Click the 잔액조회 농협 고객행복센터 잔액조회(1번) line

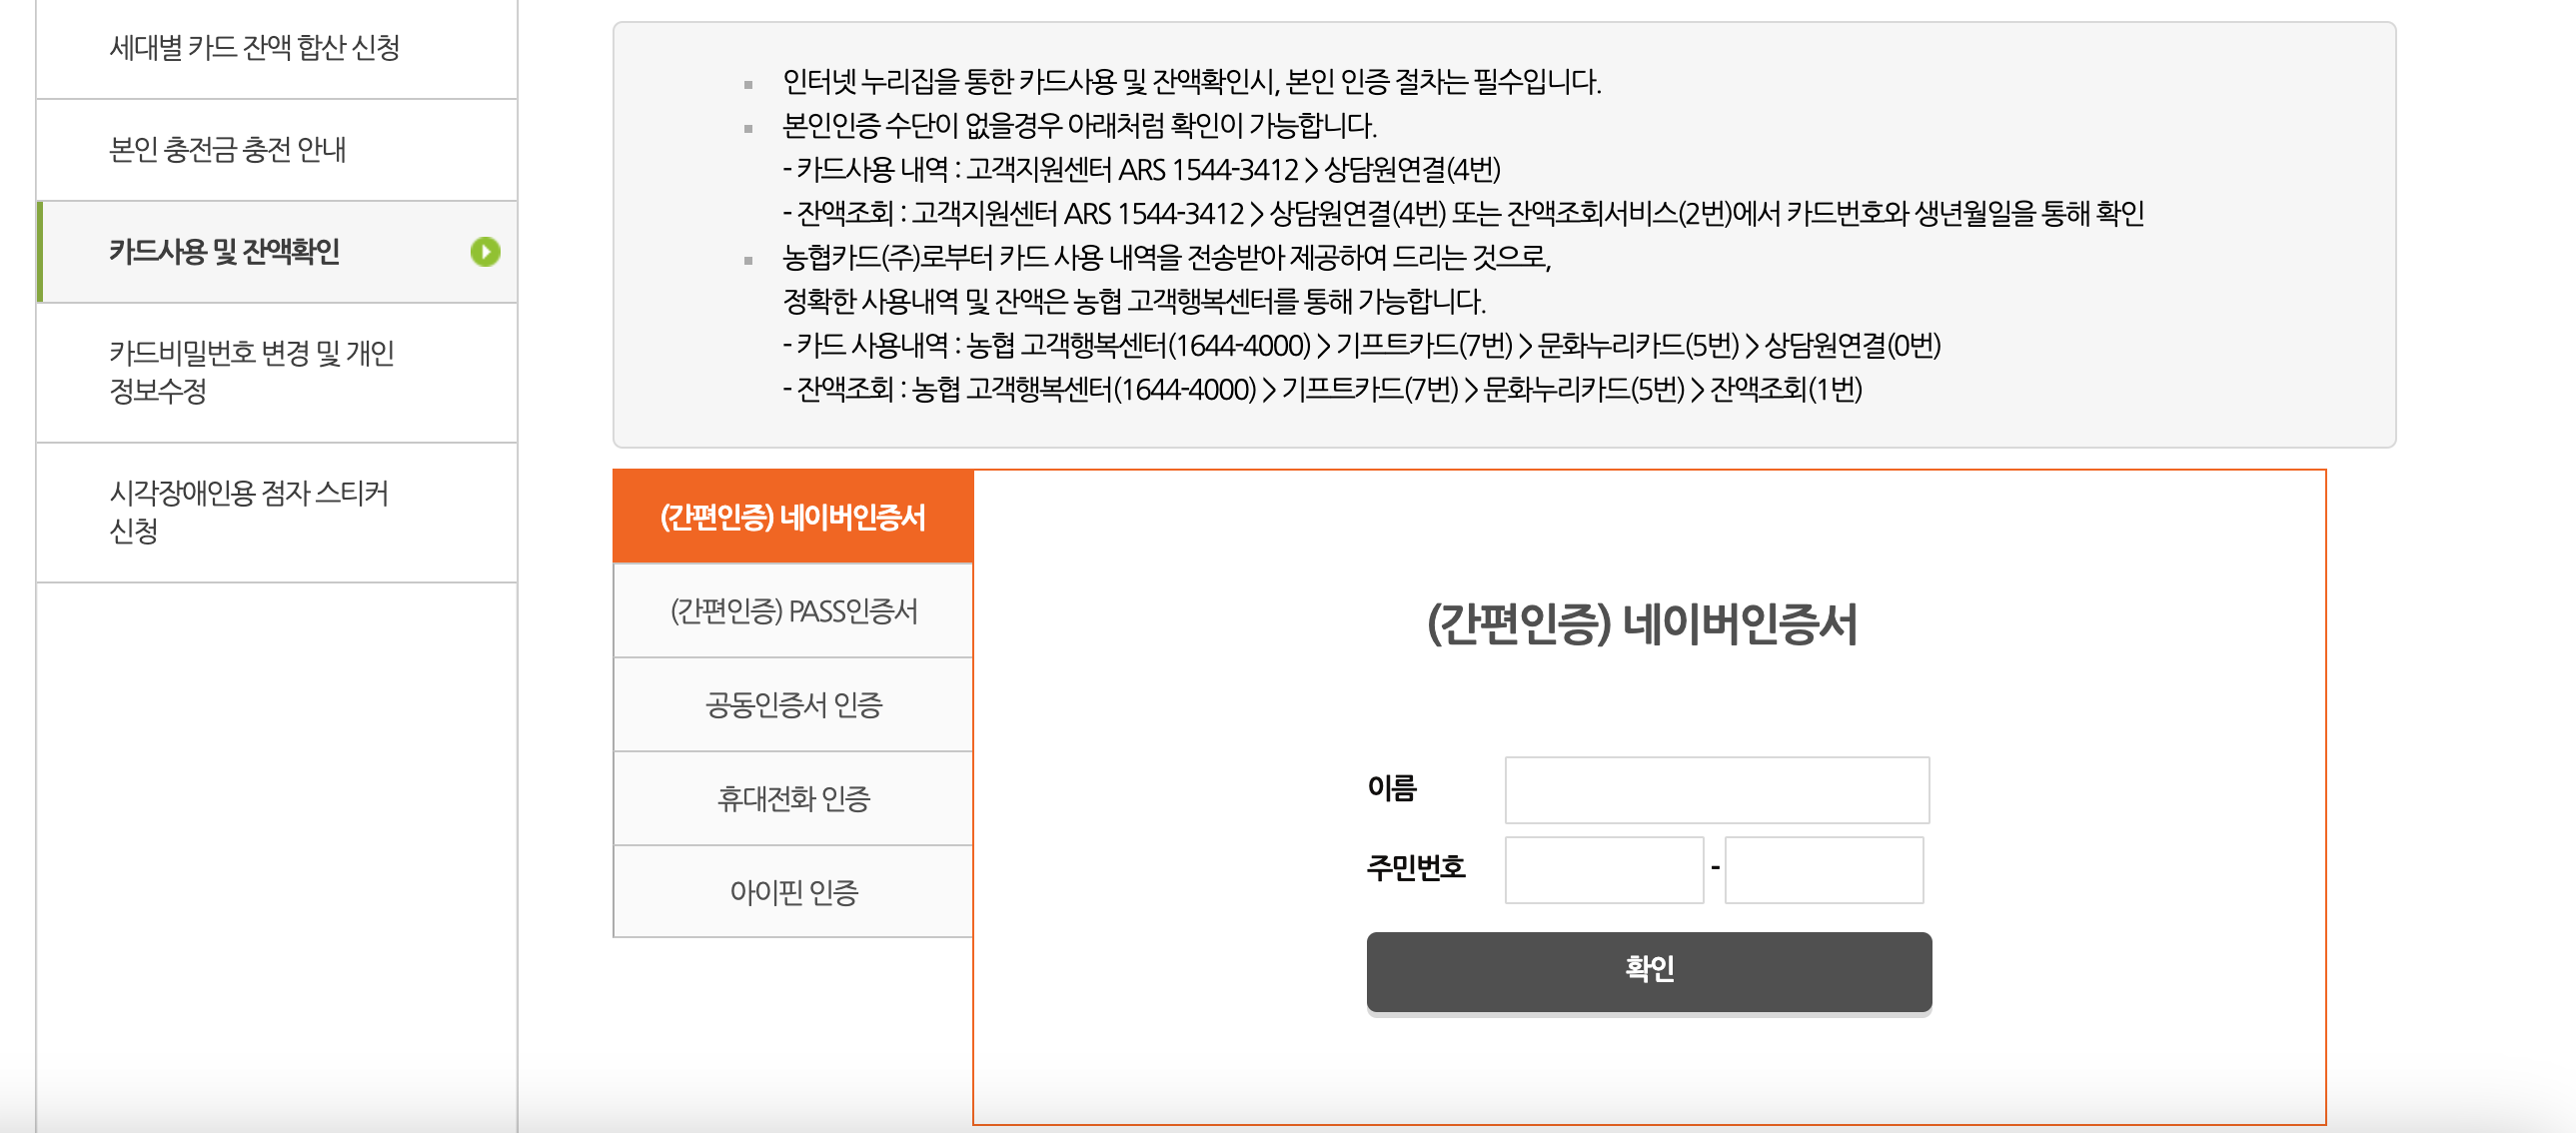tap(1322, 390)
